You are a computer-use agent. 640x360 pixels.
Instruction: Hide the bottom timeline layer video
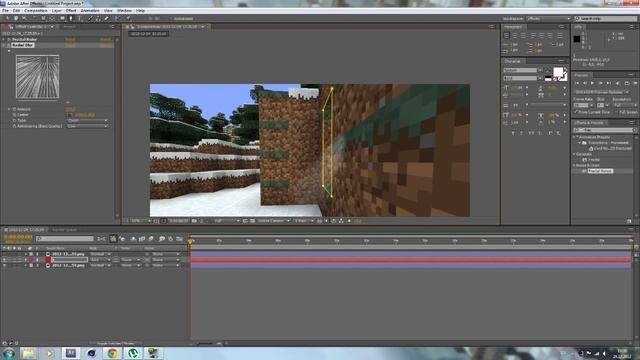click(x=4, y=265)
